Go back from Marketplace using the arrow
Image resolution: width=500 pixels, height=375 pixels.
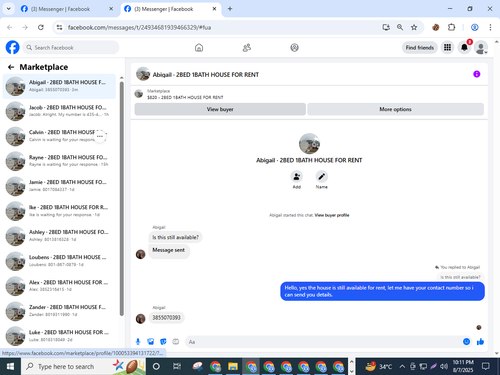(x=11, y=67)
